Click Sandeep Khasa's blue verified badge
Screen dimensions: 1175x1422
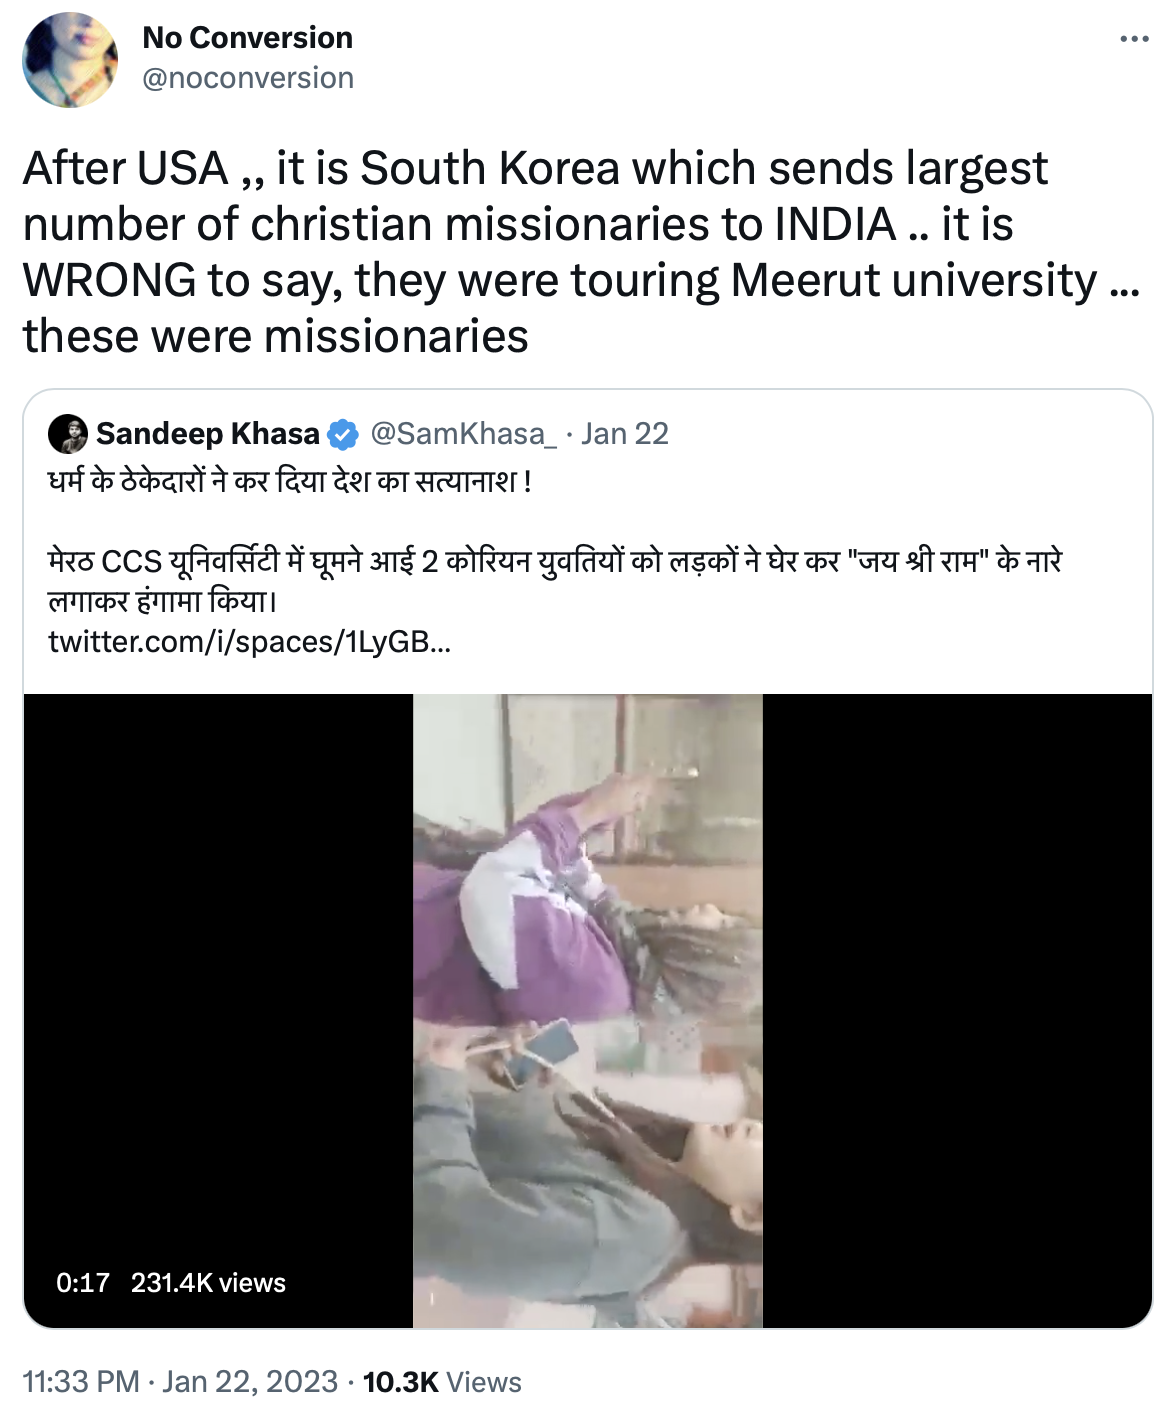tap(343, 434)
